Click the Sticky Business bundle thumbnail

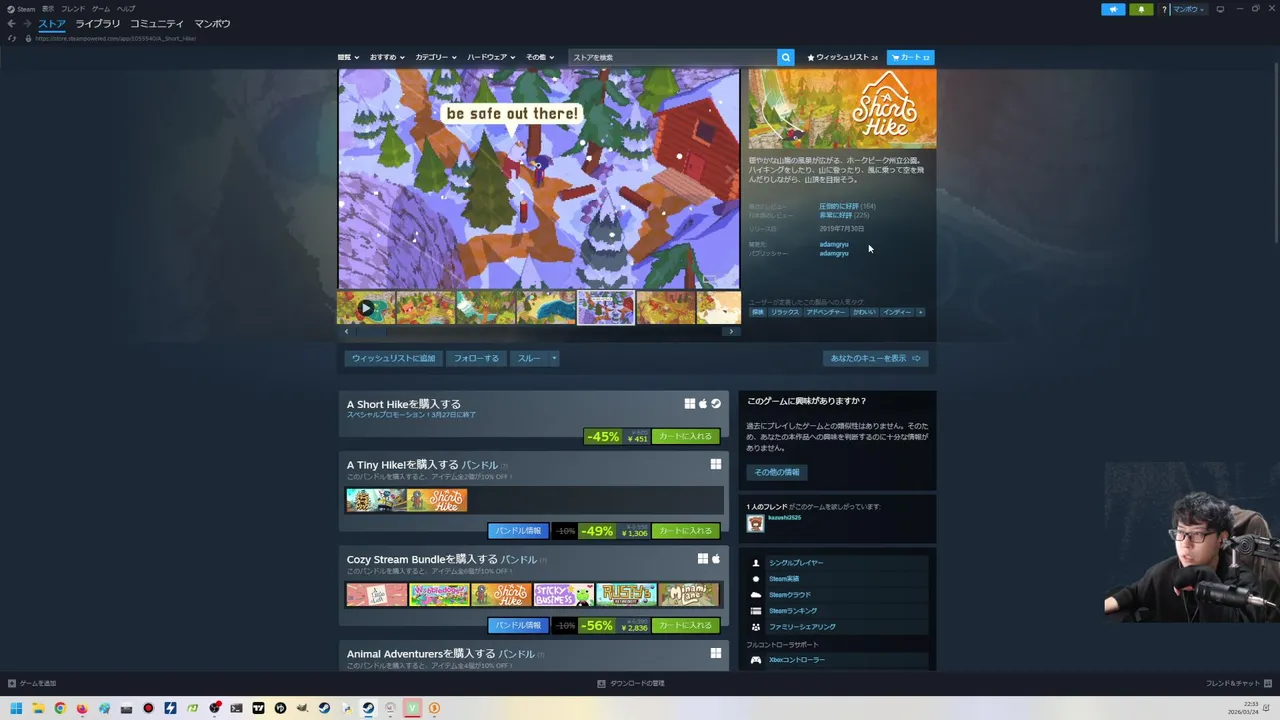(564, 595)
